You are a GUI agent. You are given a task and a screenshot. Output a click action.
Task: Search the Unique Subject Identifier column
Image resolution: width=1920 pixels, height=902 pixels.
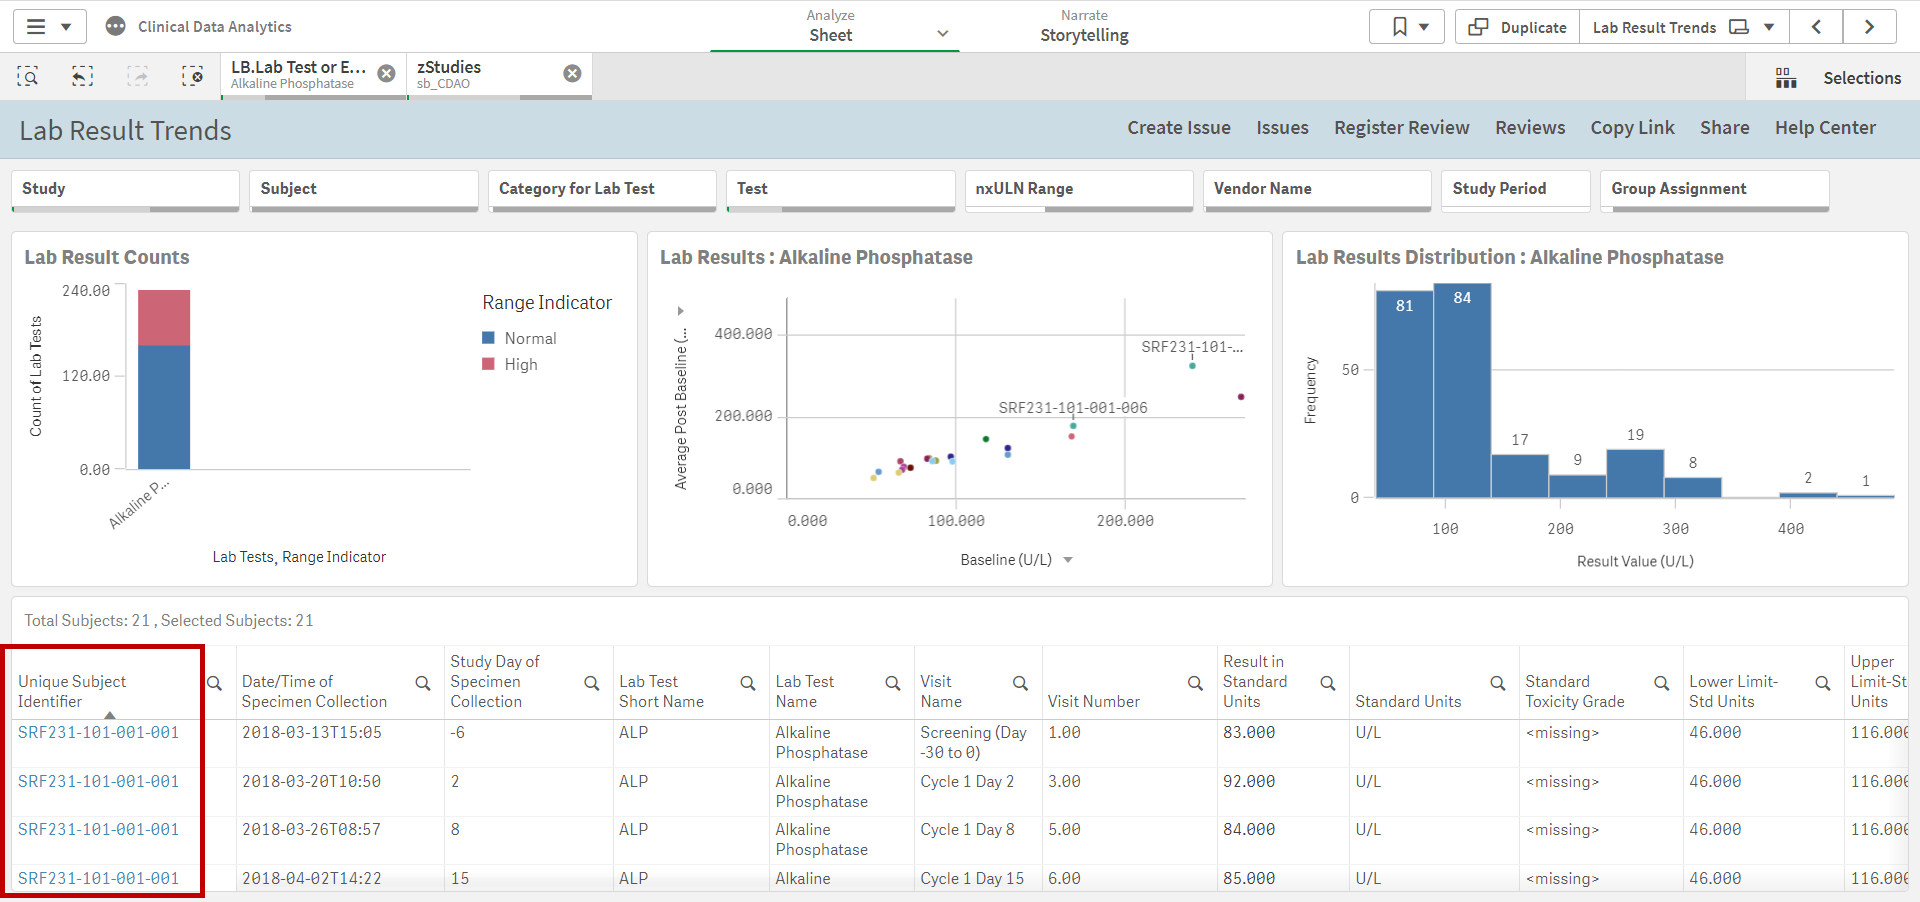point(214,683)
